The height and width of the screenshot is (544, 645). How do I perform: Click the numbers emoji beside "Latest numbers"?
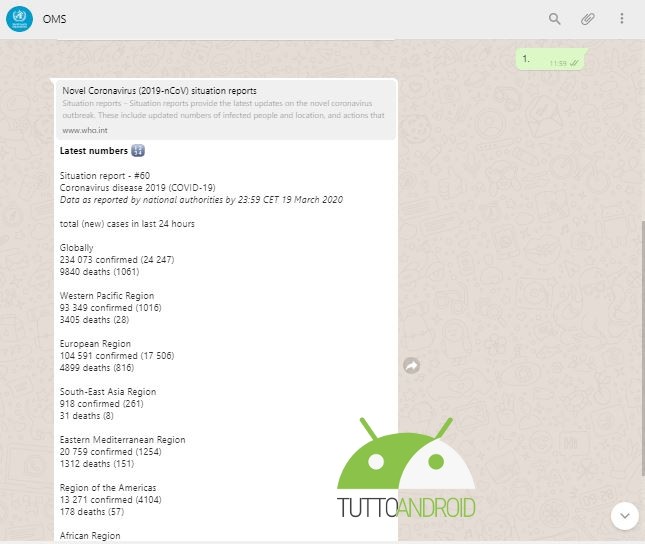(x=138, y=151)
